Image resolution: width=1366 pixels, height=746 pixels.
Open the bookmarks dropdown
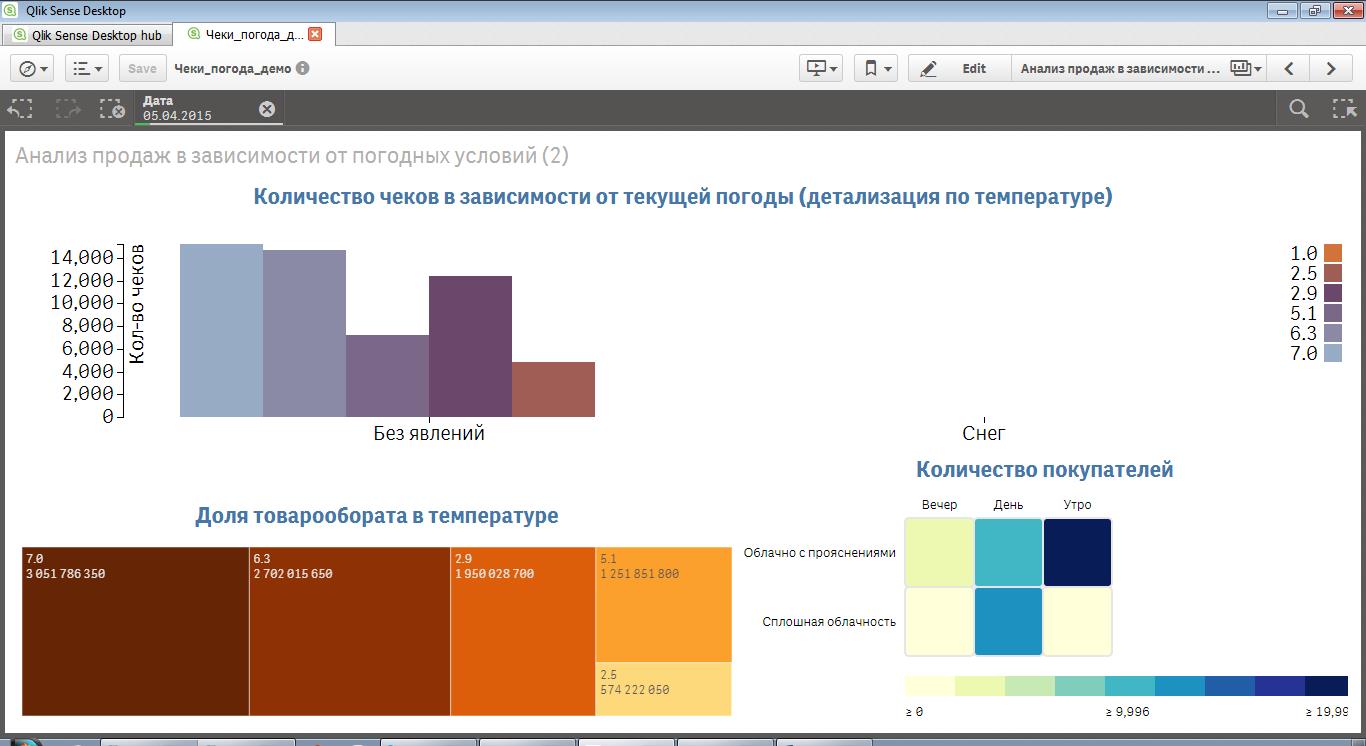click(877, 68)
